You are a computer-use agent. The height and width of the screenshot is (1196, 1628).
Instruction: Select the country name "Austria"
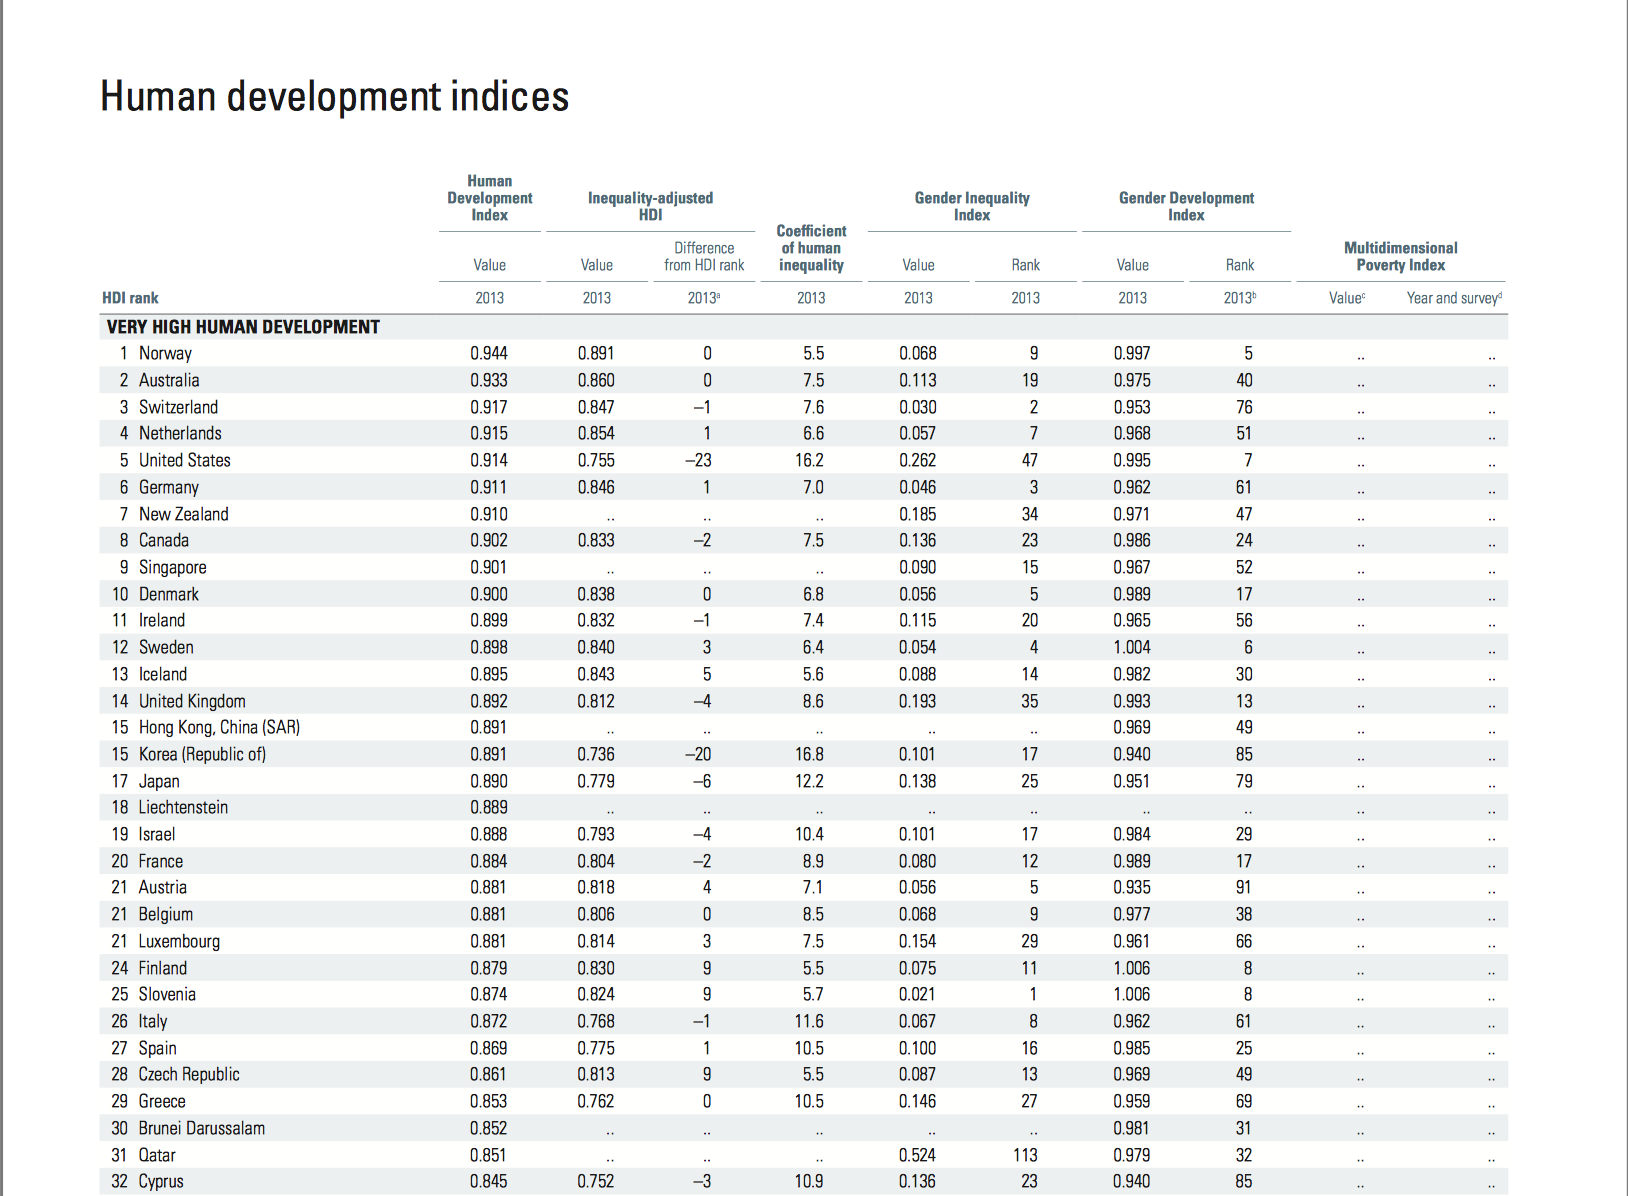[x=163, y=887]
